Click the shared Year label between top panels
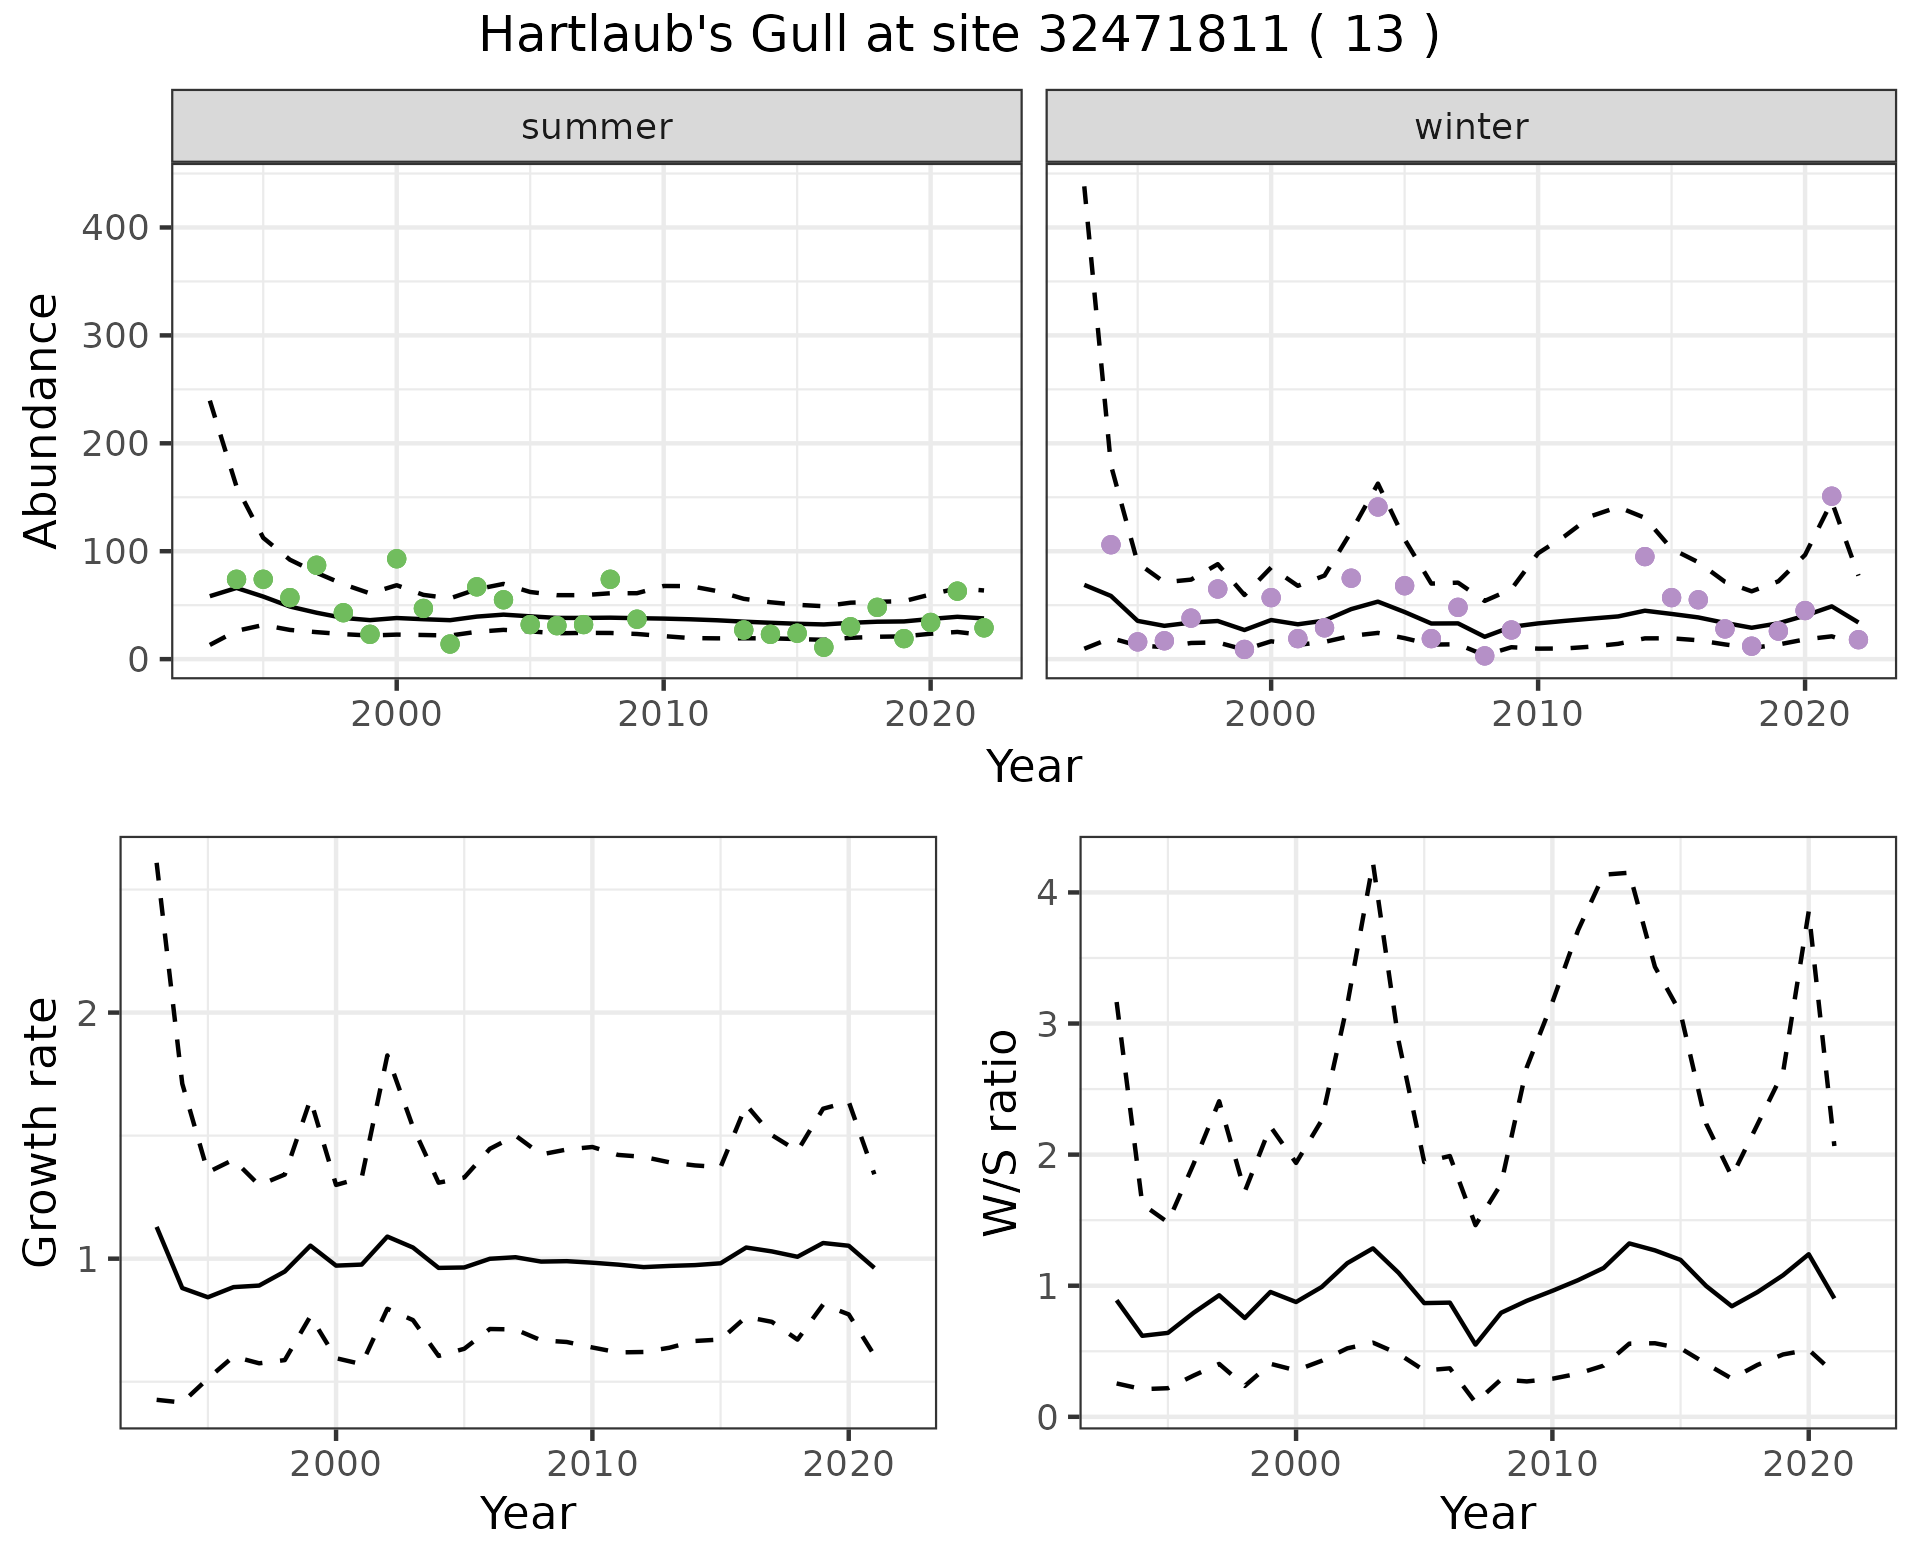1920x1560 pixels. coord(1034,767)
